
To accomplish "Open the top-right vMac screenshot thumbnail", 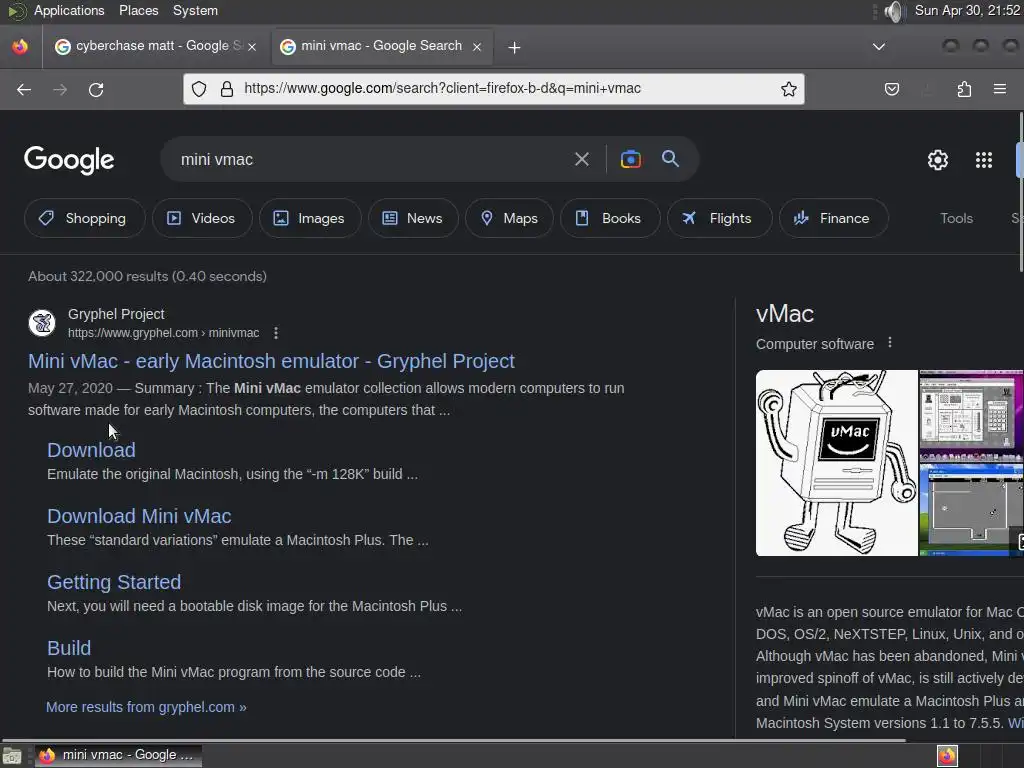I will [x=971, y=415].
